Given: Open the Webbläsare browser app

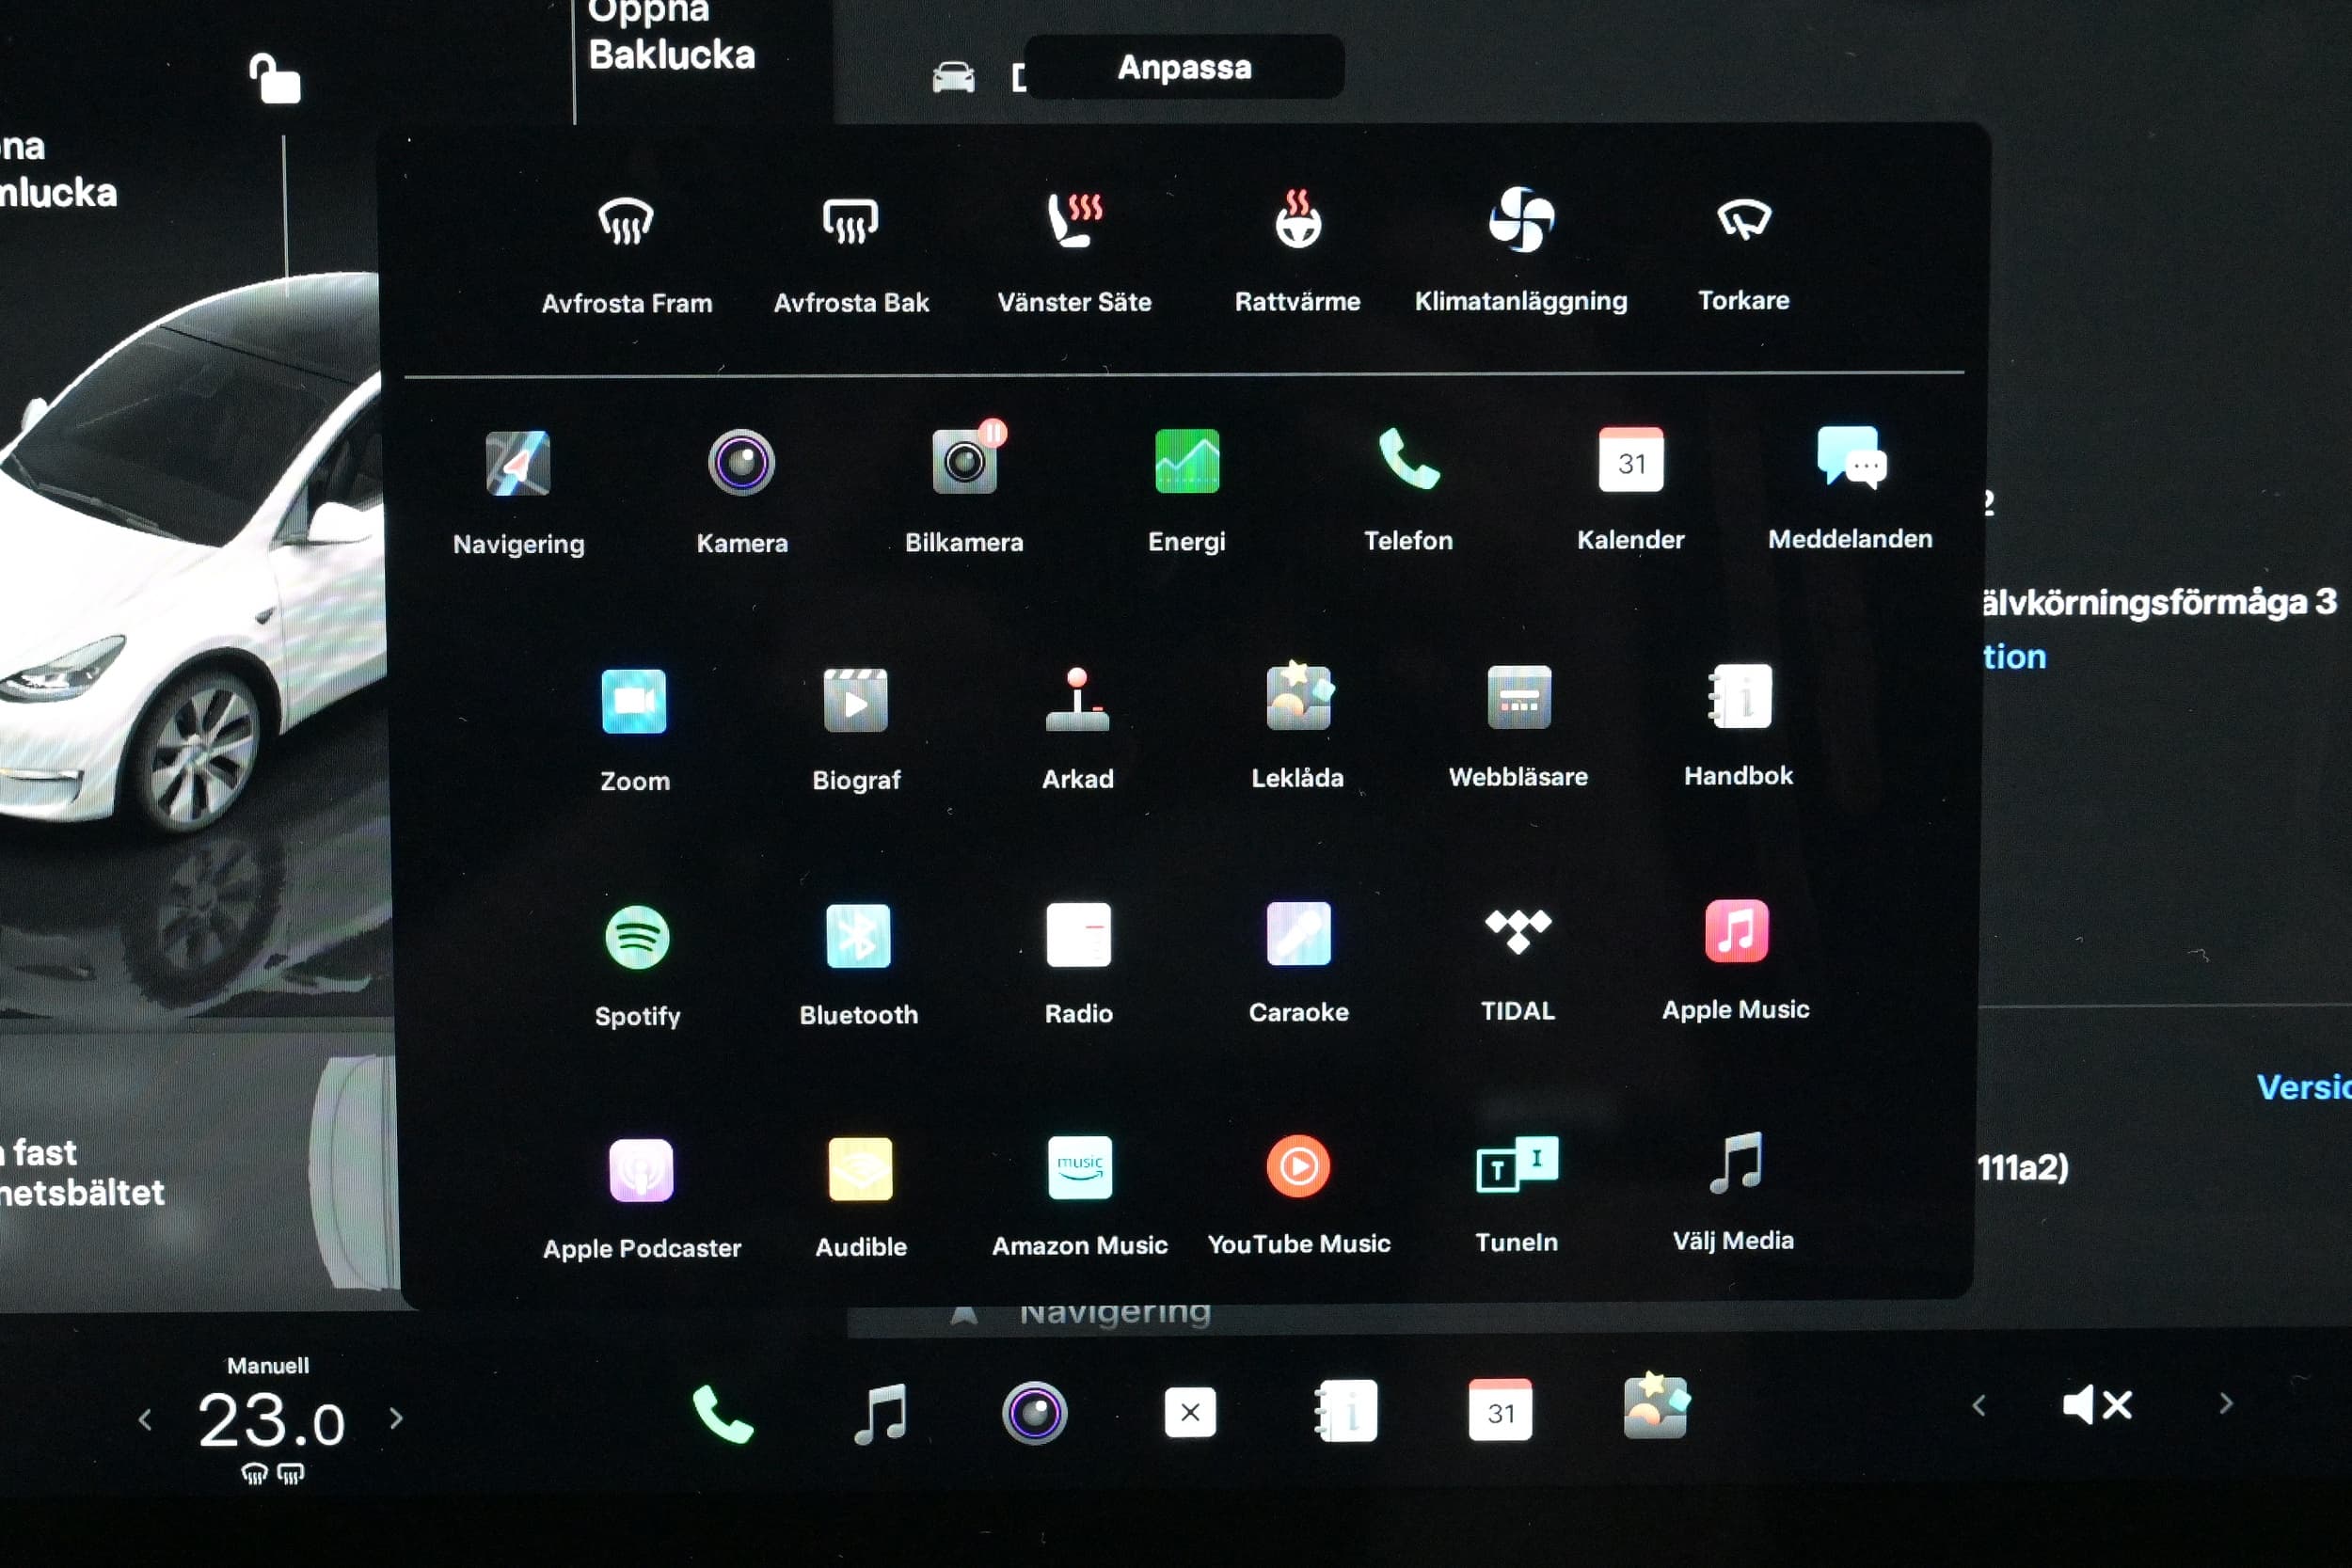Looking at the screenshot, I should pyautogui.click(x=1518, y=698).
